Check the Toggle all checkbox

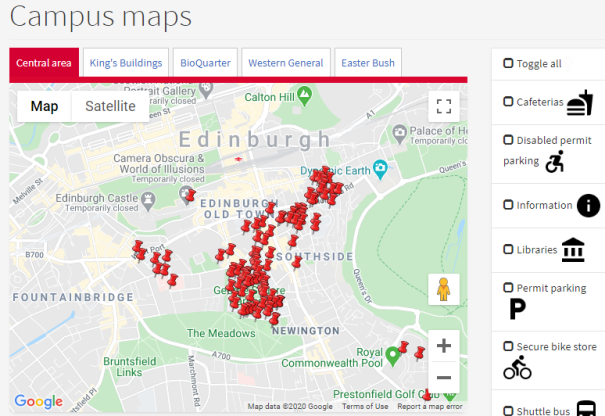pos(508,63)
